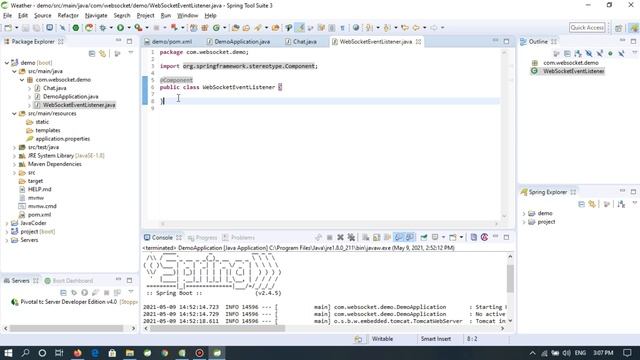Expand demo in Spring Explorer

pyautogui.click(x=524, y=213)
